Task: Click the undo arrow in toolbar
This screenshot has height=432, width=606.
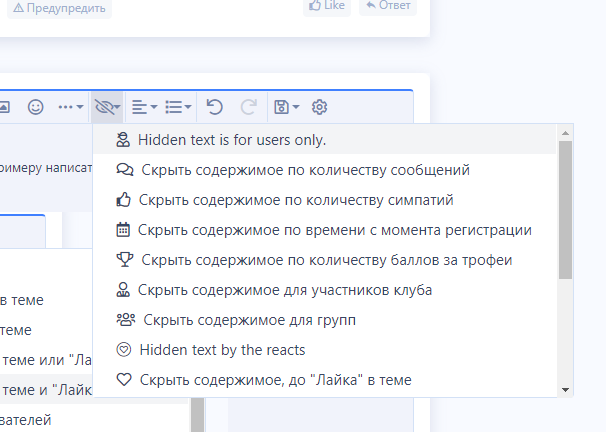Action: coord(214,106)
